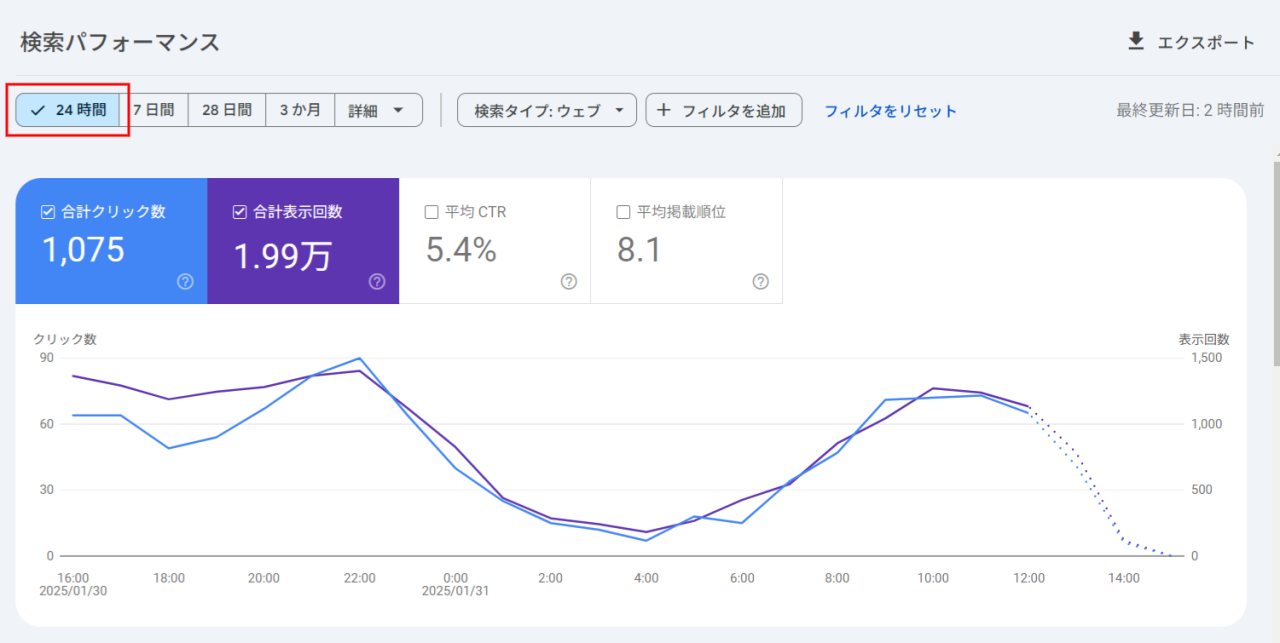Select the 24 時間 range tab
Screen dimensions: 1280x643
[x=68, y=110]
